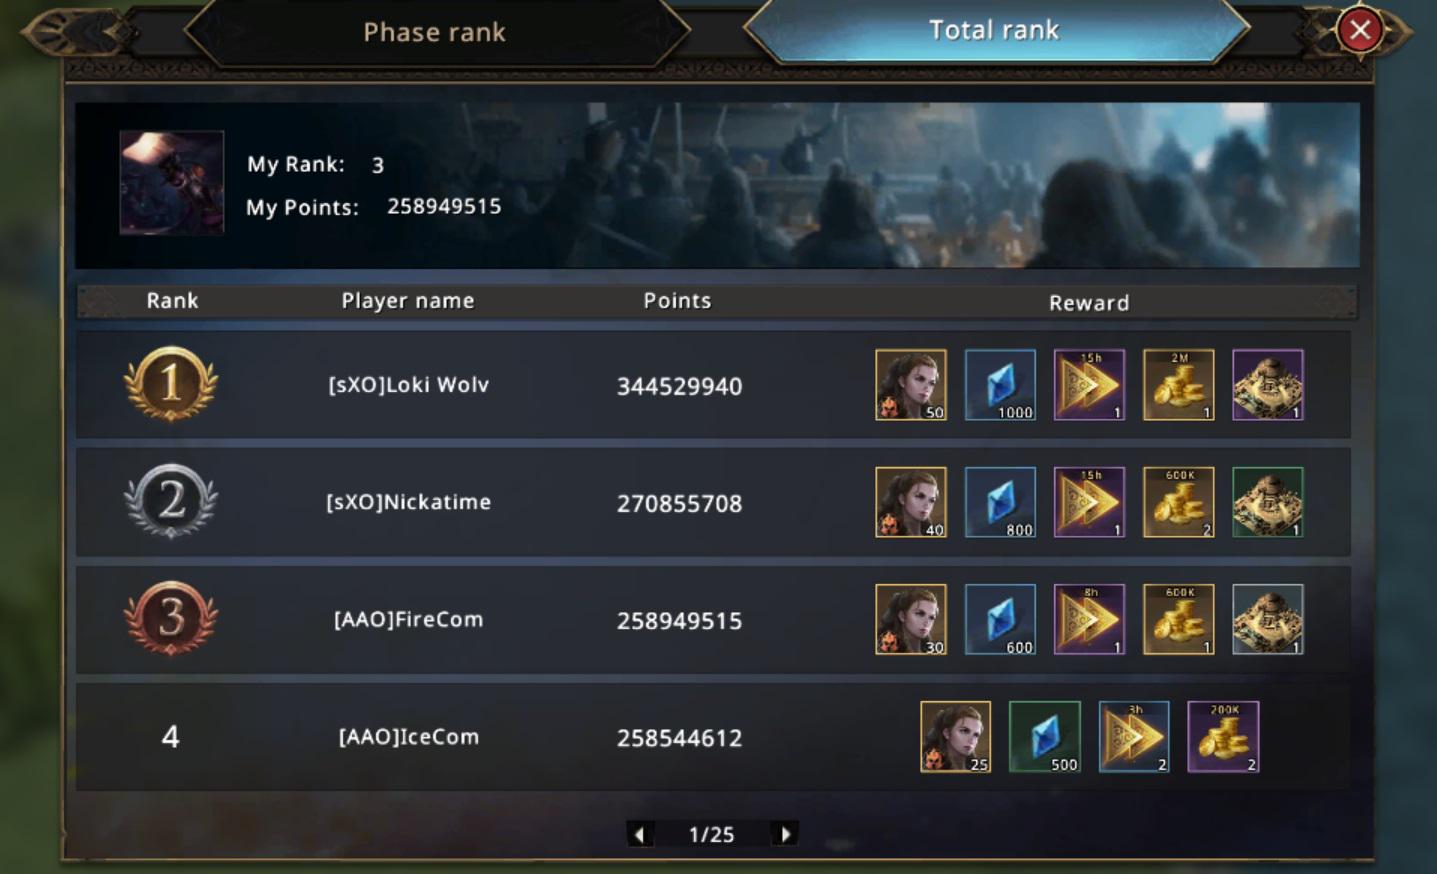Tap rank 1 purple castle reward icon
The image size is (1437, 874).
(1268, 385)
